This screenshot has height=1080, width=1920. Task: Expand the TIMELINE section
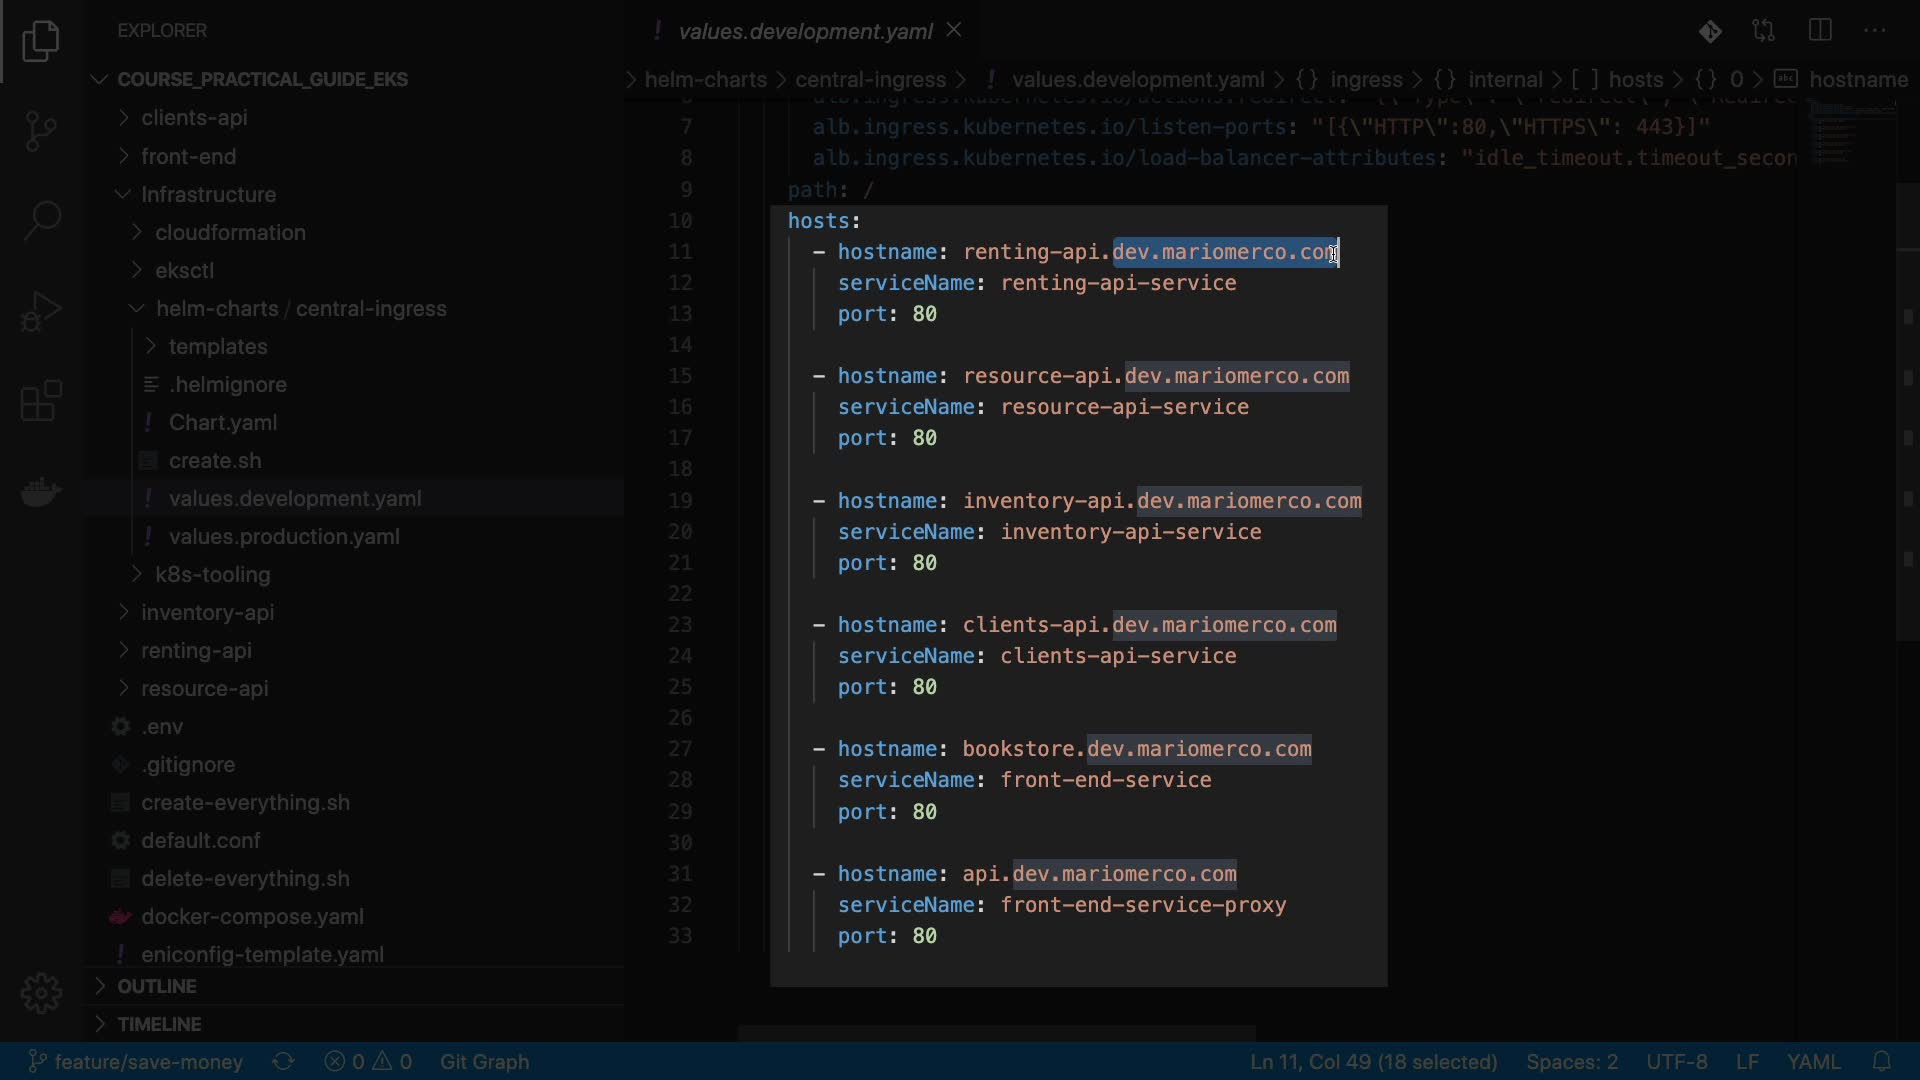159,1024
